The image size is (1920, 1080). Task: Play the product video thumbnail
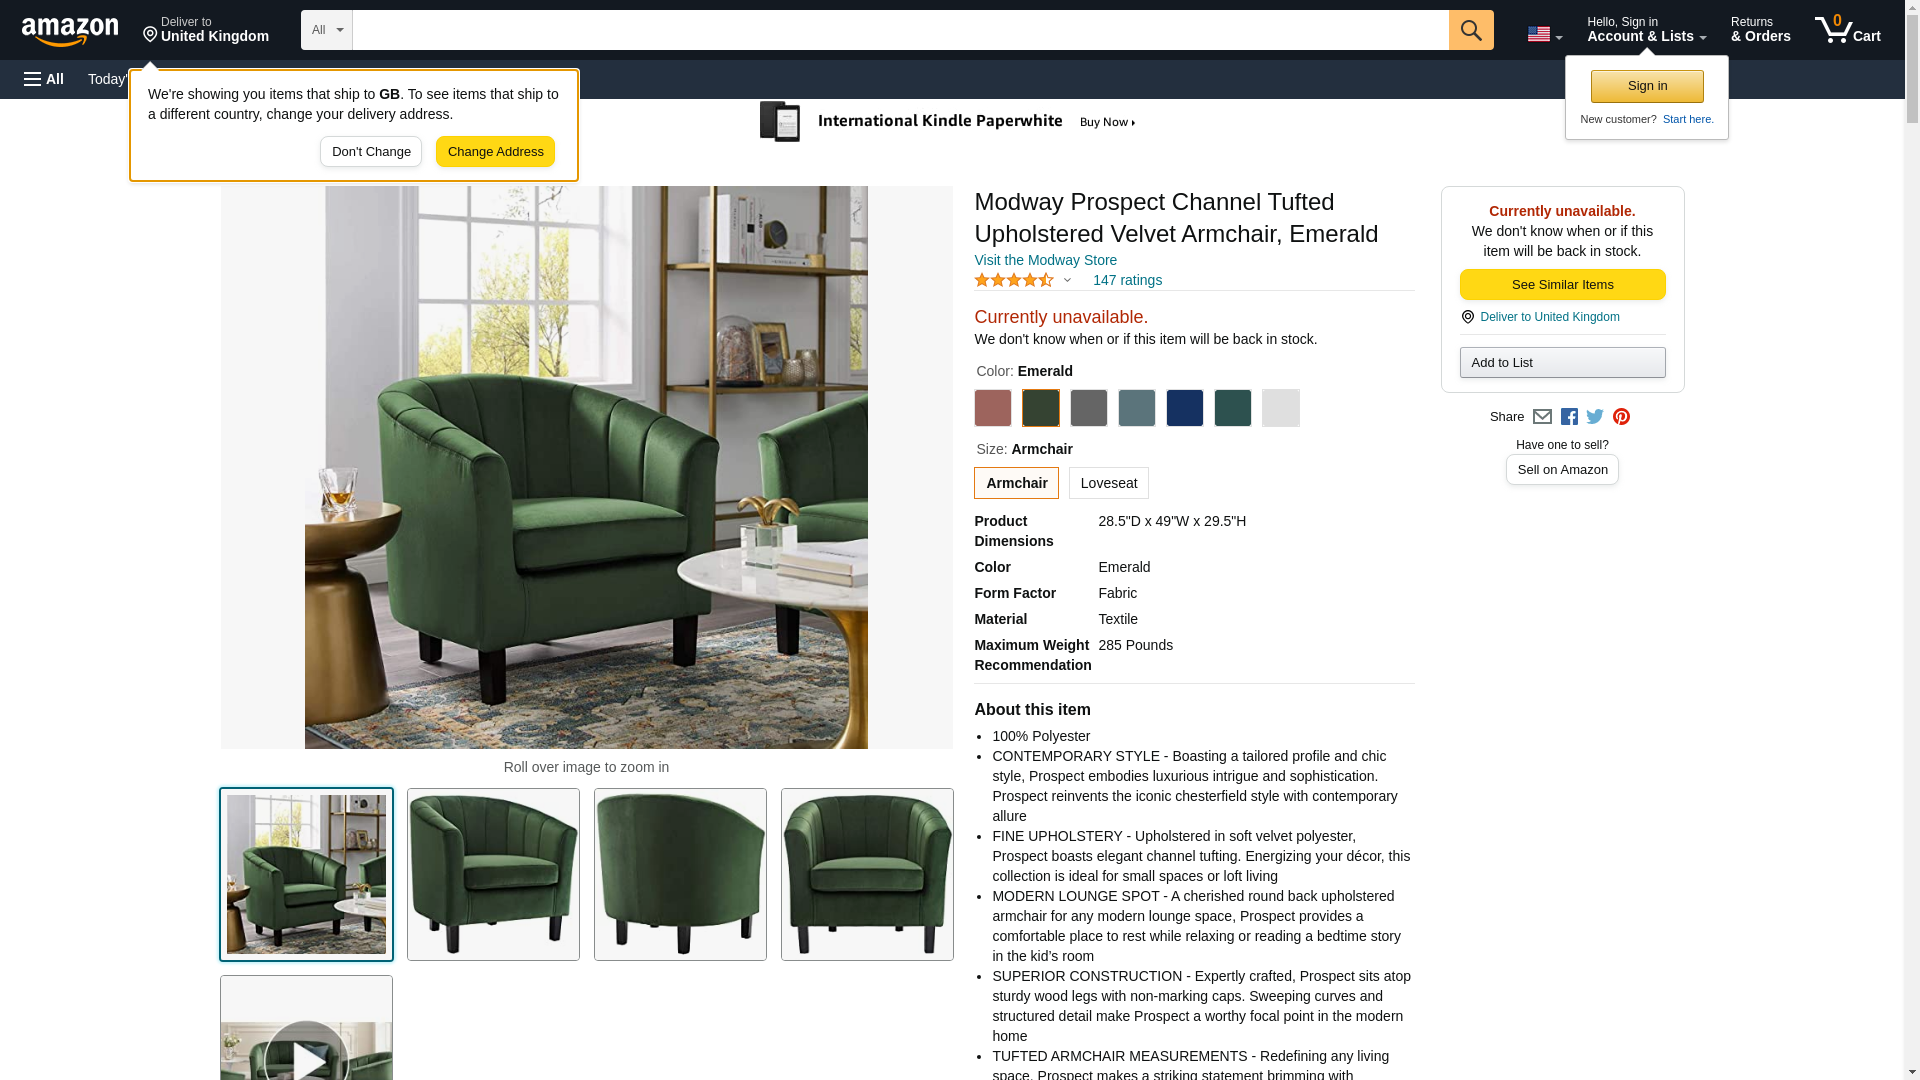pos(306,1030)
